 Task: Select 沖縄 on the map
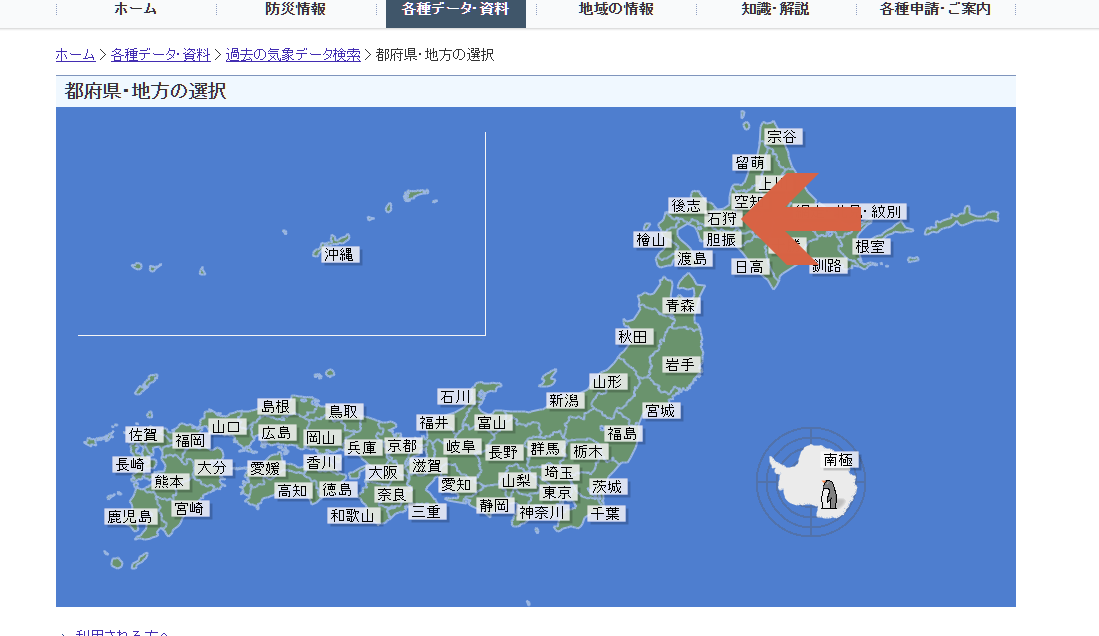click(339, 255)
